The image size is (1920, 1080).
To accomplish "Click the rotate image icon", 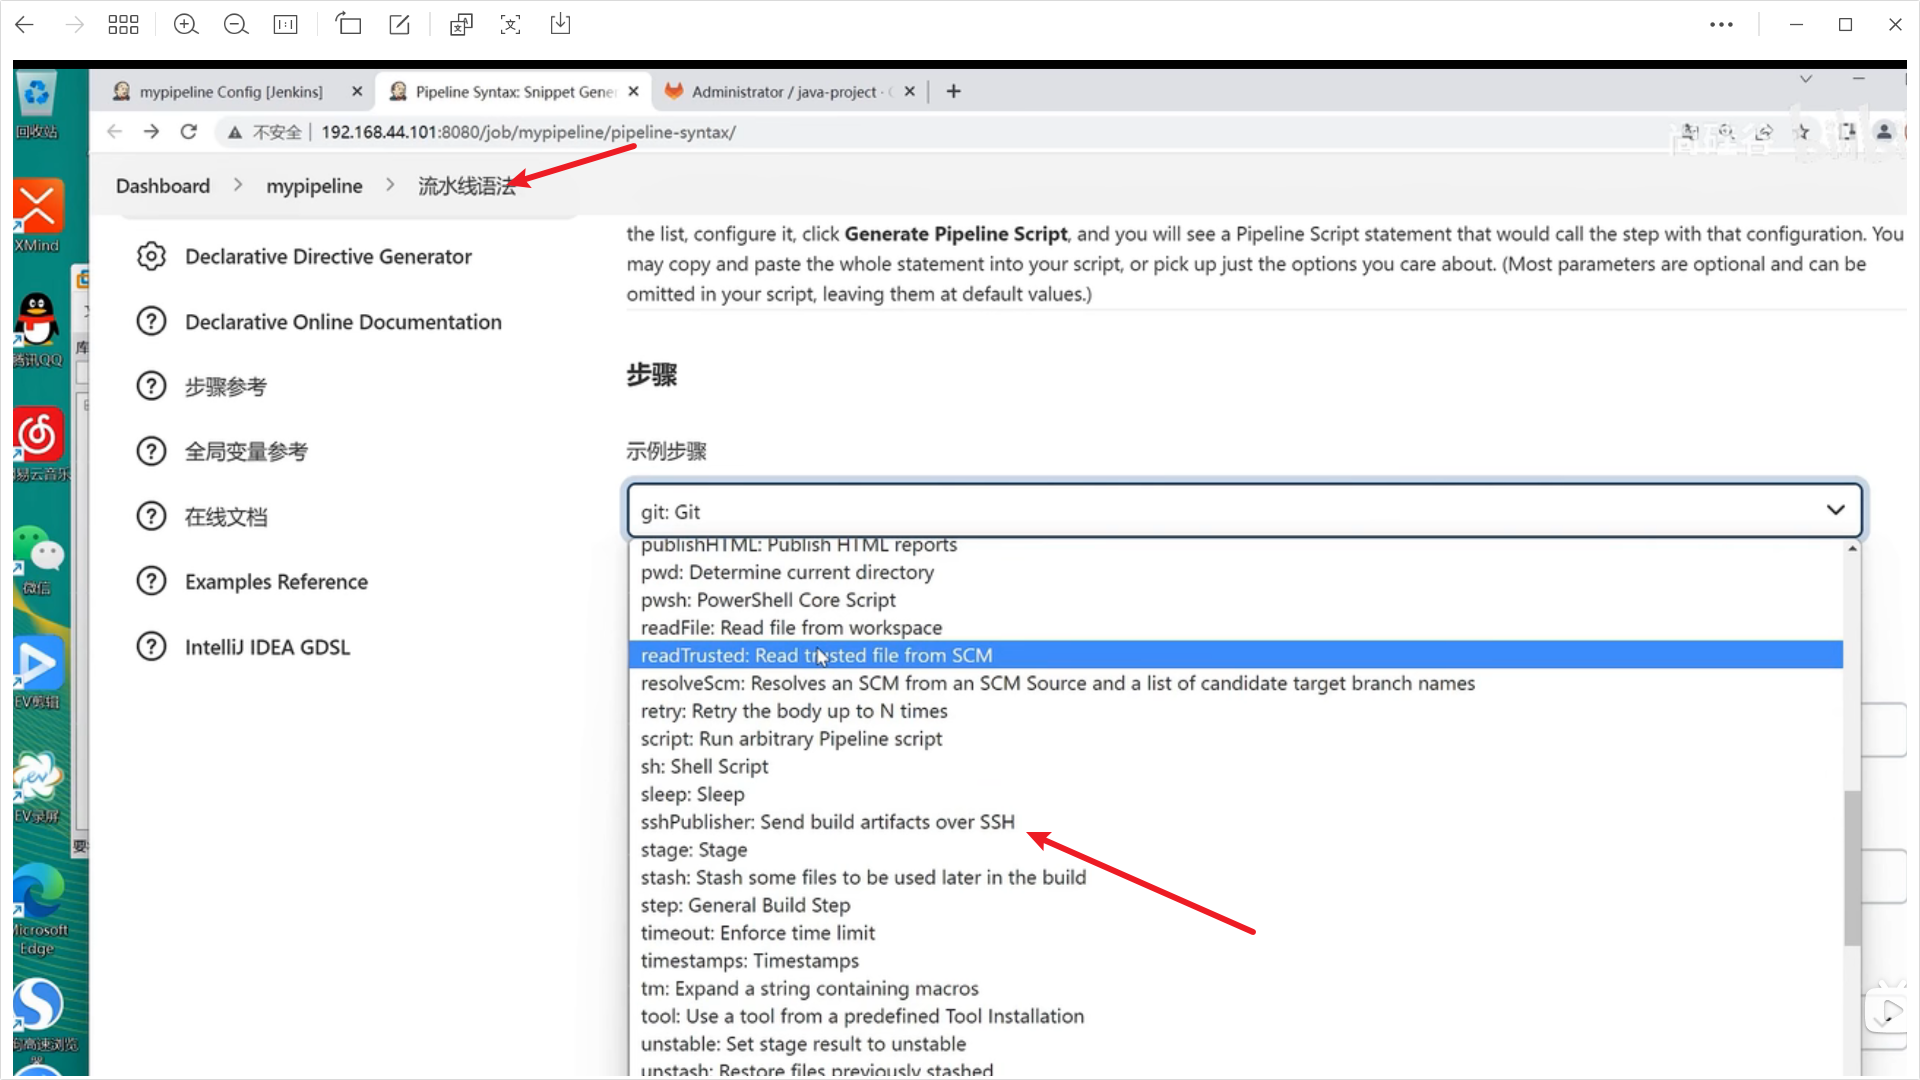I will click(348, 25).
